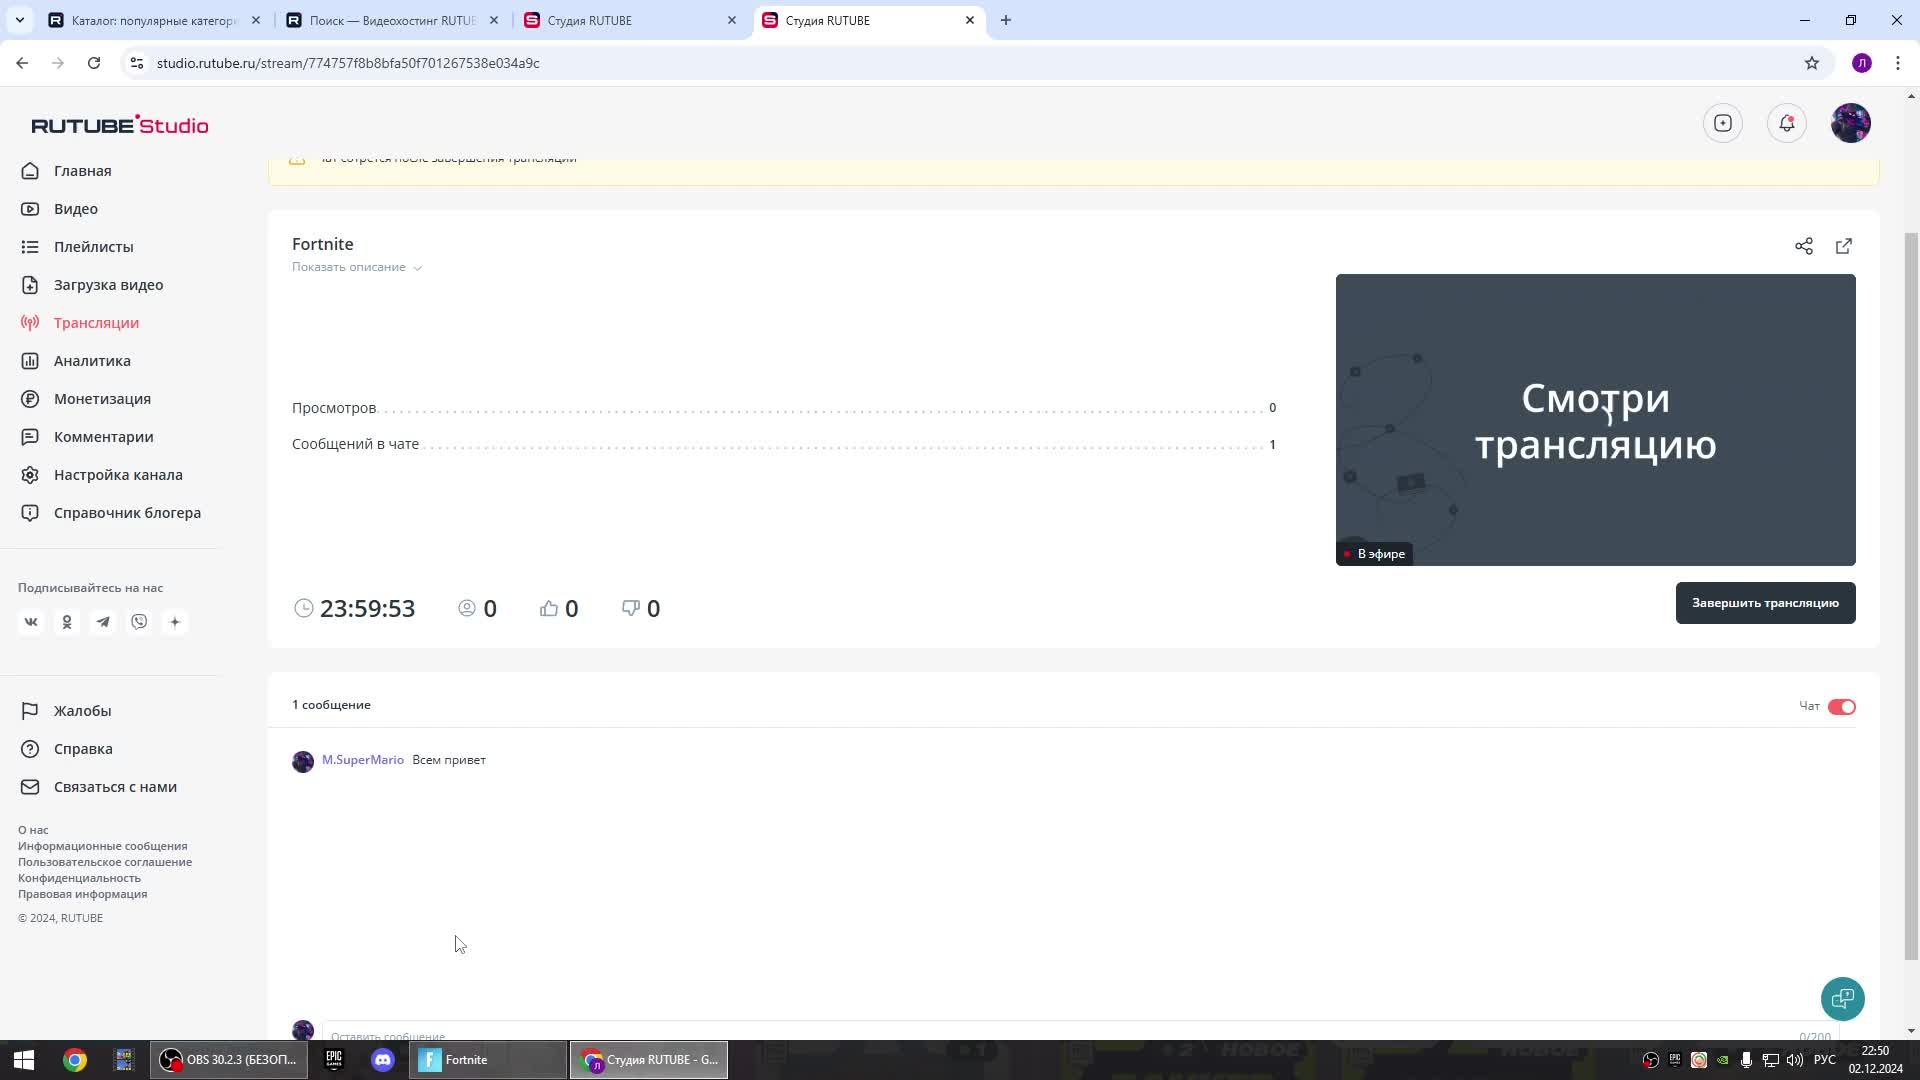Image resolution: width=1920 pixels, height=1080 pixels.
Task: Select Аналитика in the left sidebar
Action: point(90,360)
